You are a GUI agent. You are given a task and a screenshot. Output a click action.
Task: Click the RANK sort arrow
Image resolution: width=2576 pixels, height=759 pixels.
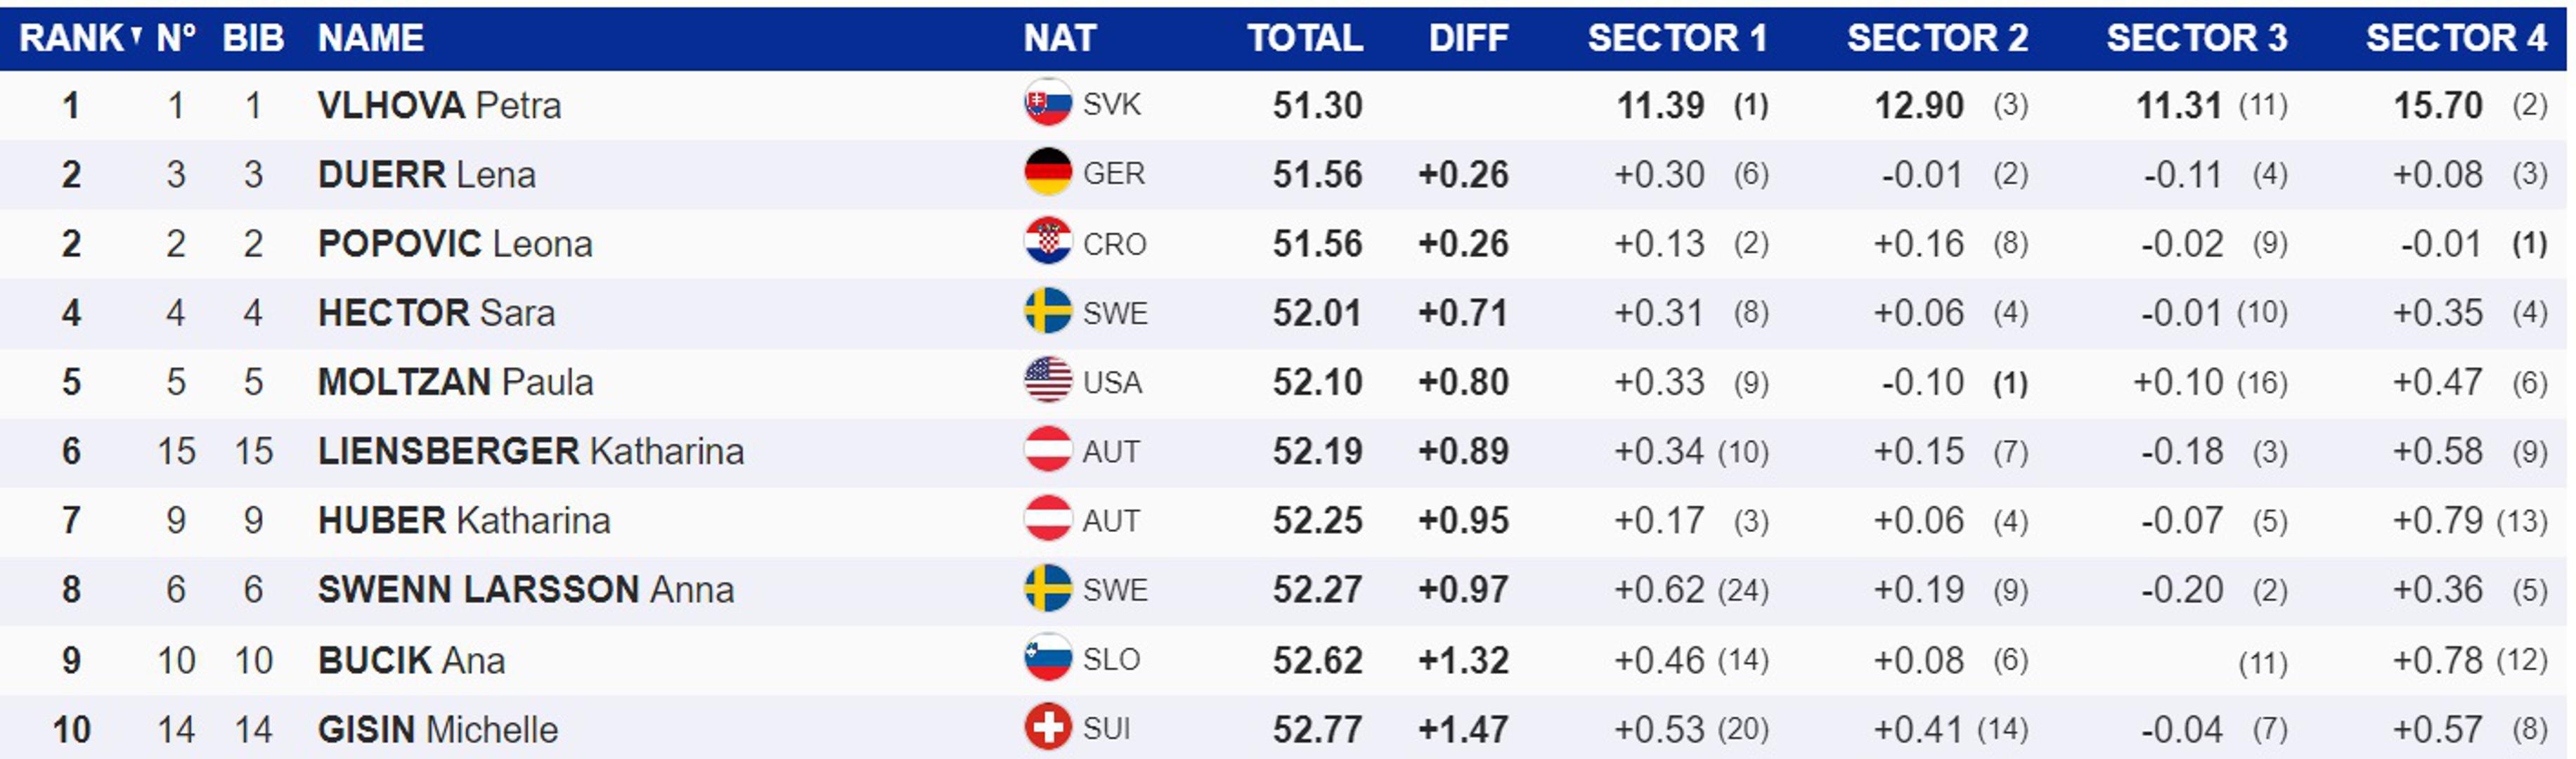coord(136,36)
